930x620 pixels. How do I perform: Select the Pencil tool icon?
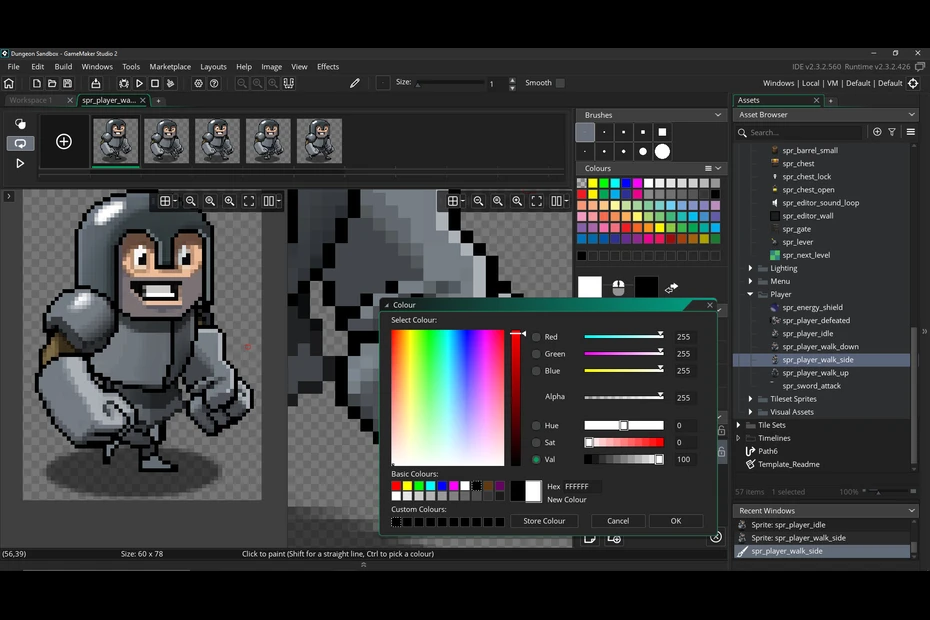pyautogui.click(x=355, y=84)
